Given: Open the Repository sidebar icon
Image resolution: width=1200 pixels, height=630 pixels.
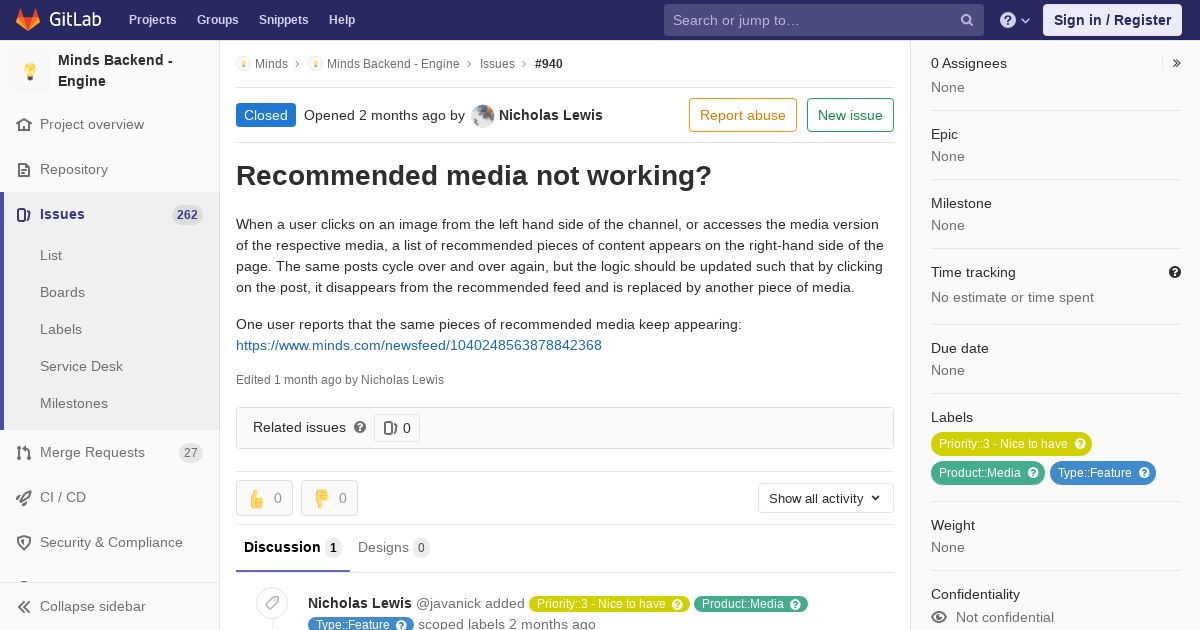Looking at the screenshot, I should [x=24, y=170].
